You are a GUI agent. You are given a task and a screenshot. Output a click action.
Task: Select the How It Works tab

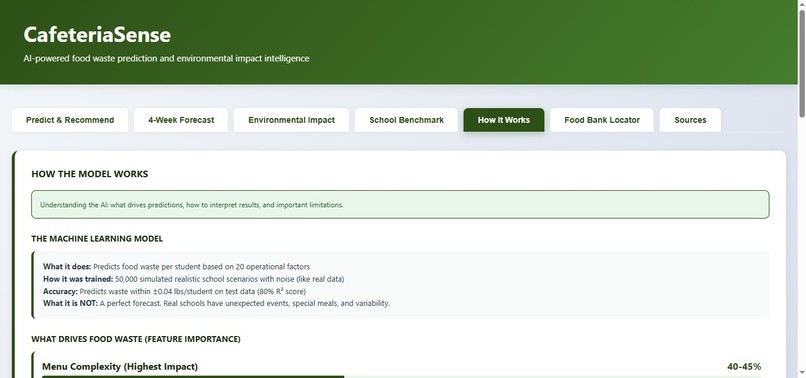(504, 120)
